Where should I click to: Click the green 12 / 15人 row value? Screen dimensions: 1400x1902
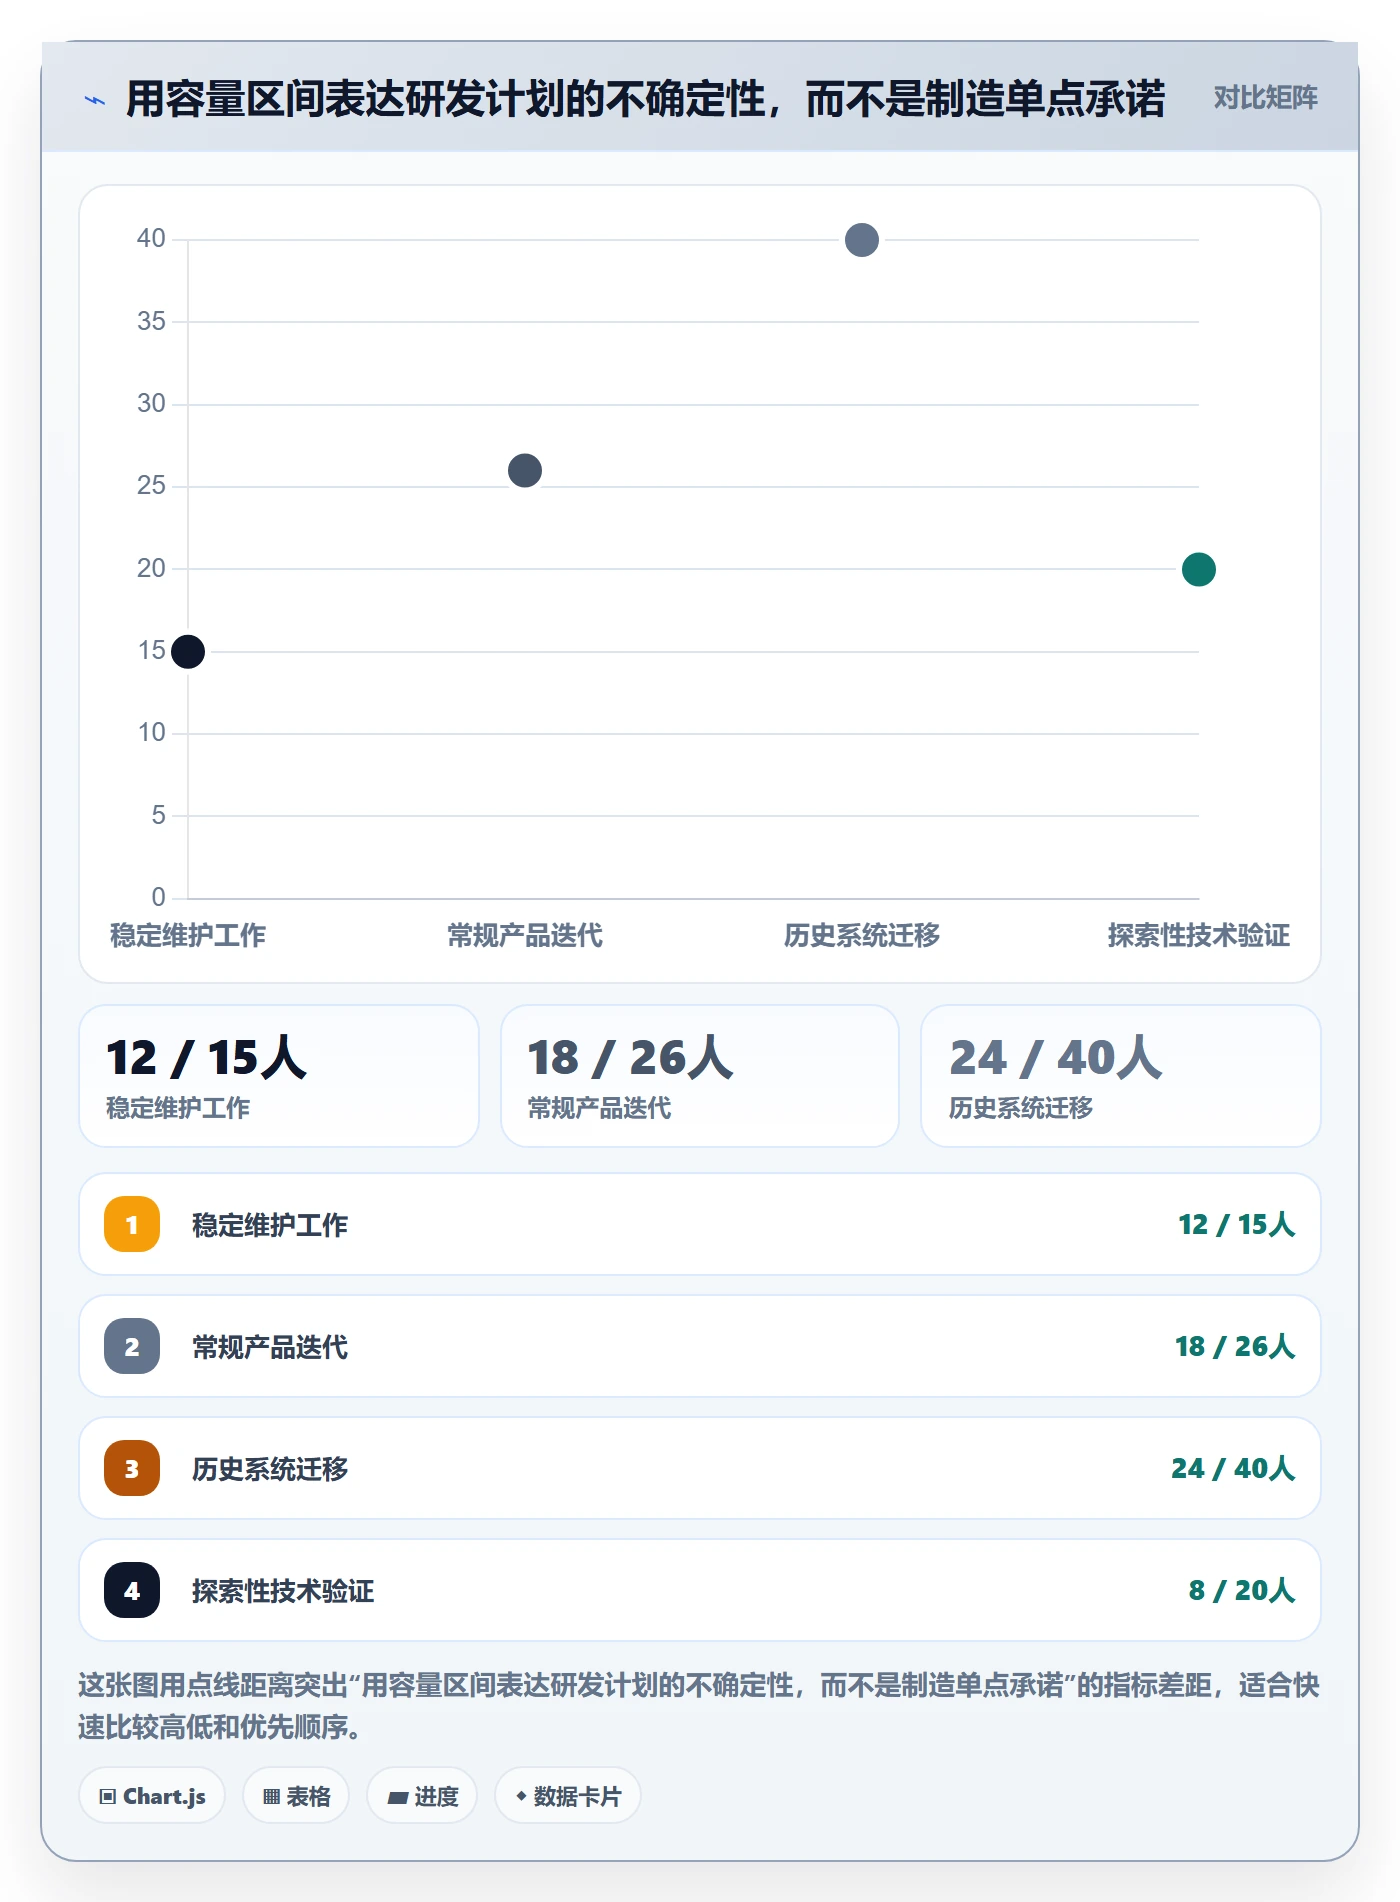(x=1237, y=1224)
